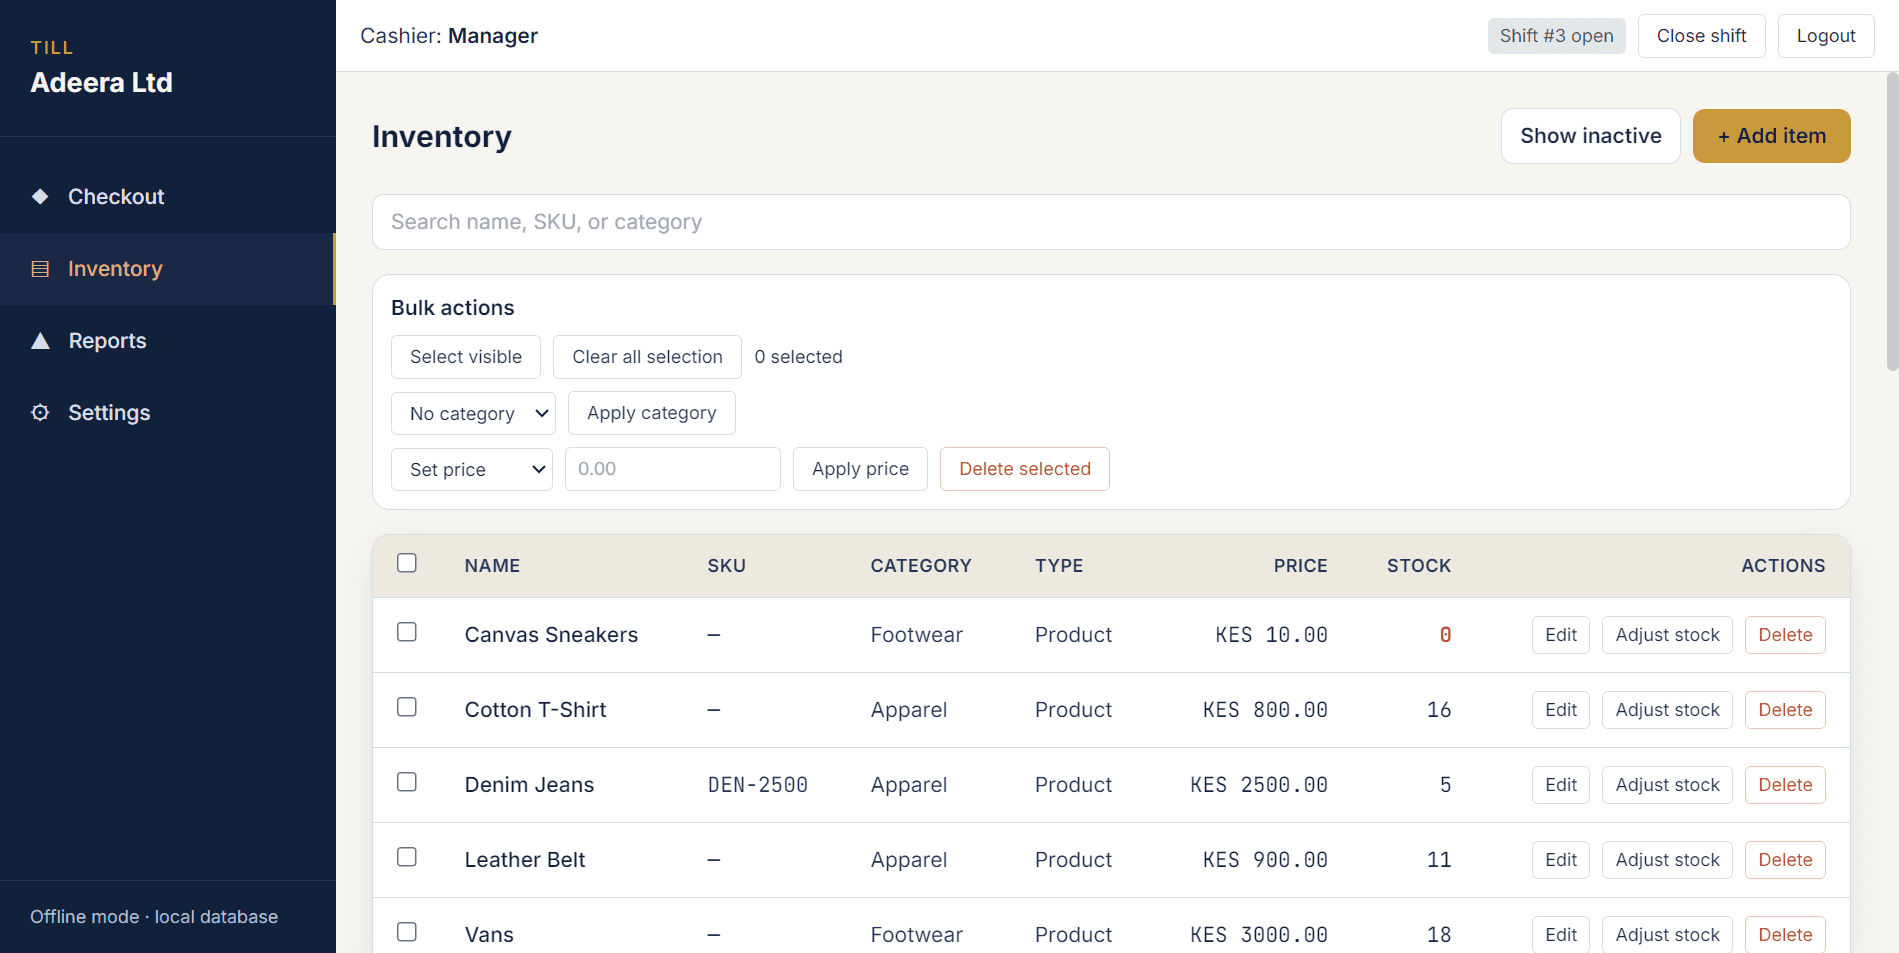
Task: Click Apply price button
Action: [860, 469]
